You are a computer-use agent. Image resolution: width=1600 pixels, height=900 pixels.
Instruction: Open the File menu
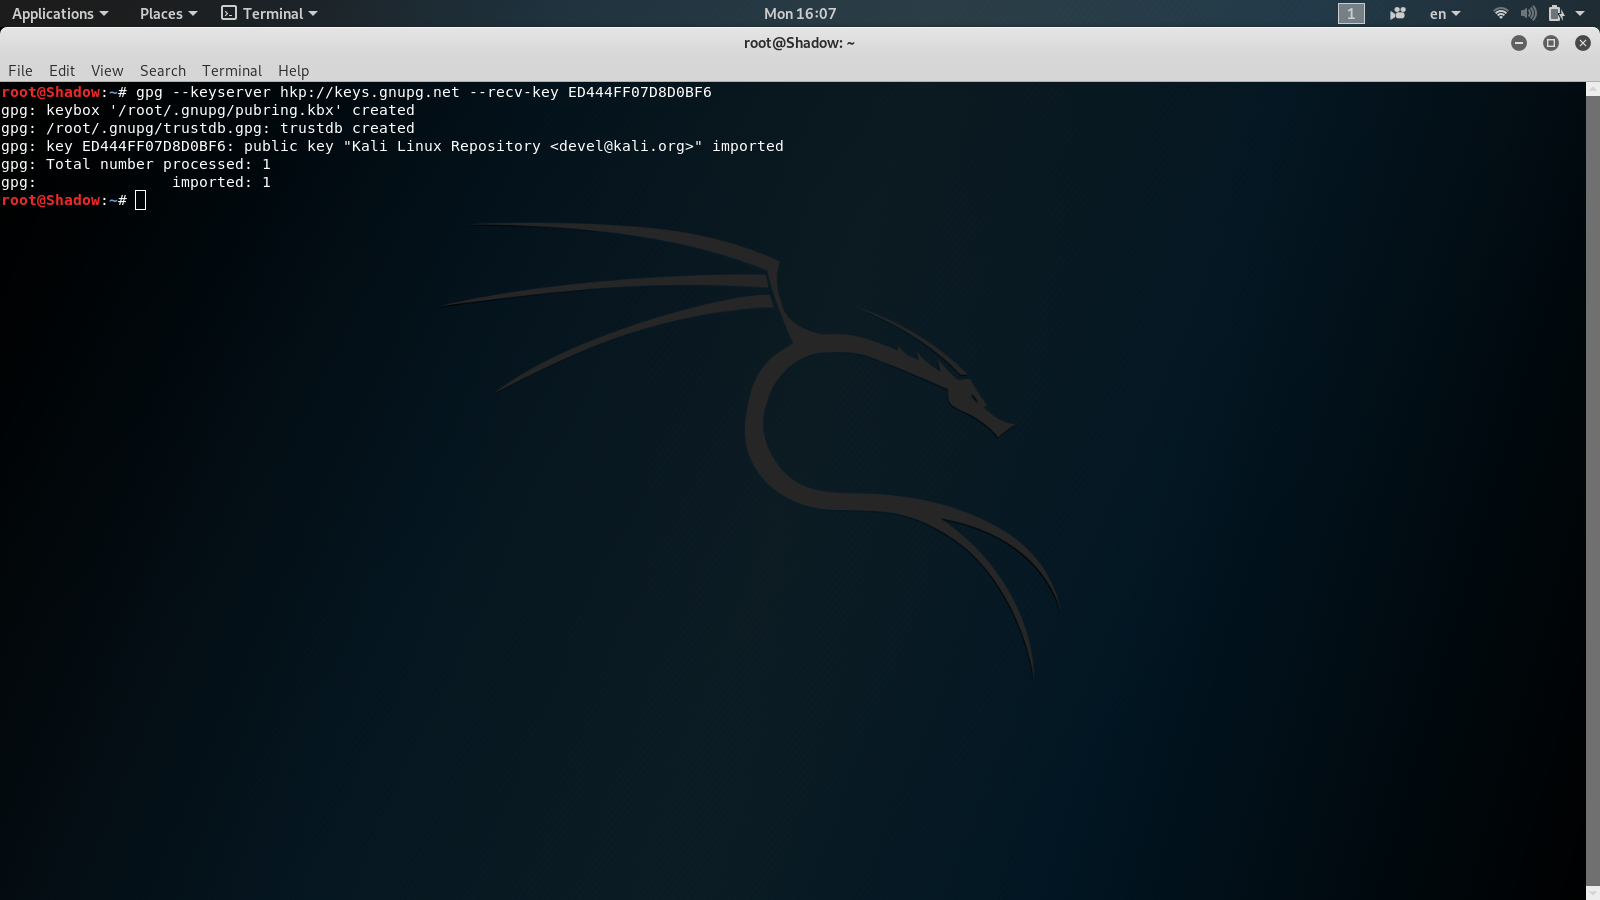click(x=20, y=71)
